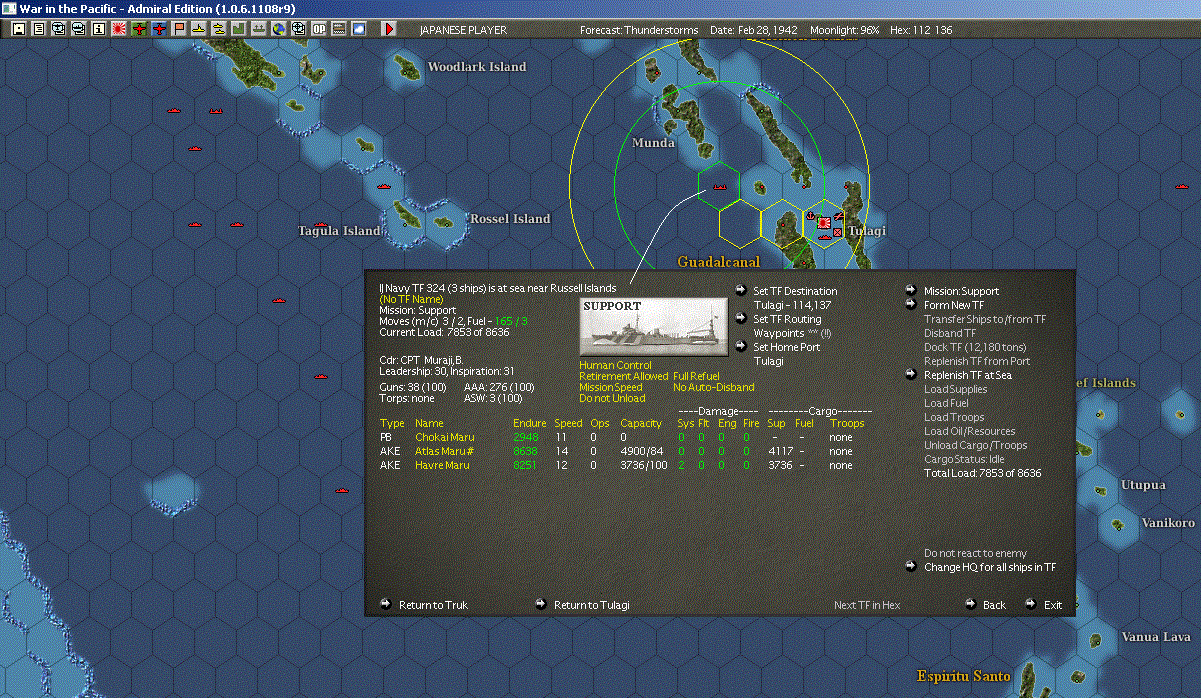Click the orange flag toolbar icon

coord(179,29)
